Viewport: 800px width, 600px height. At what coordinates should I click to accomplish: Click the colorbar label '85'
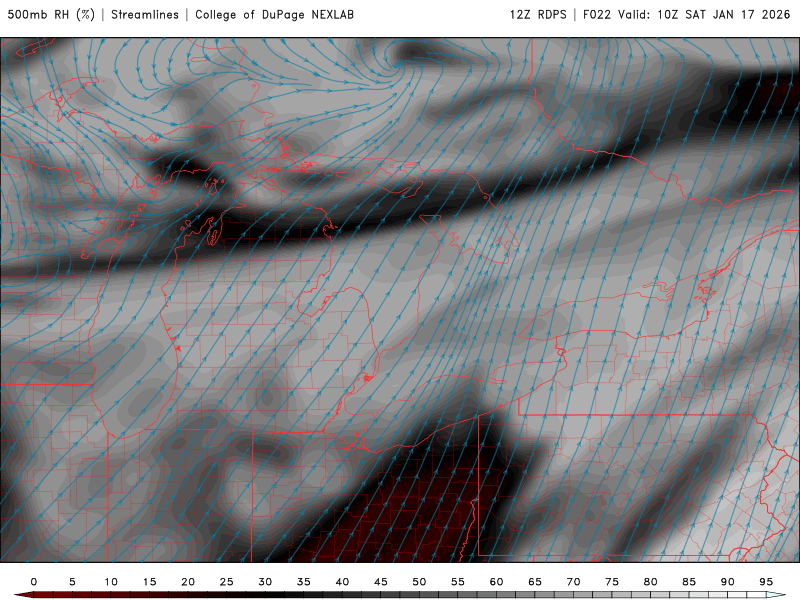pyautogui.click(x=689, y=582)
